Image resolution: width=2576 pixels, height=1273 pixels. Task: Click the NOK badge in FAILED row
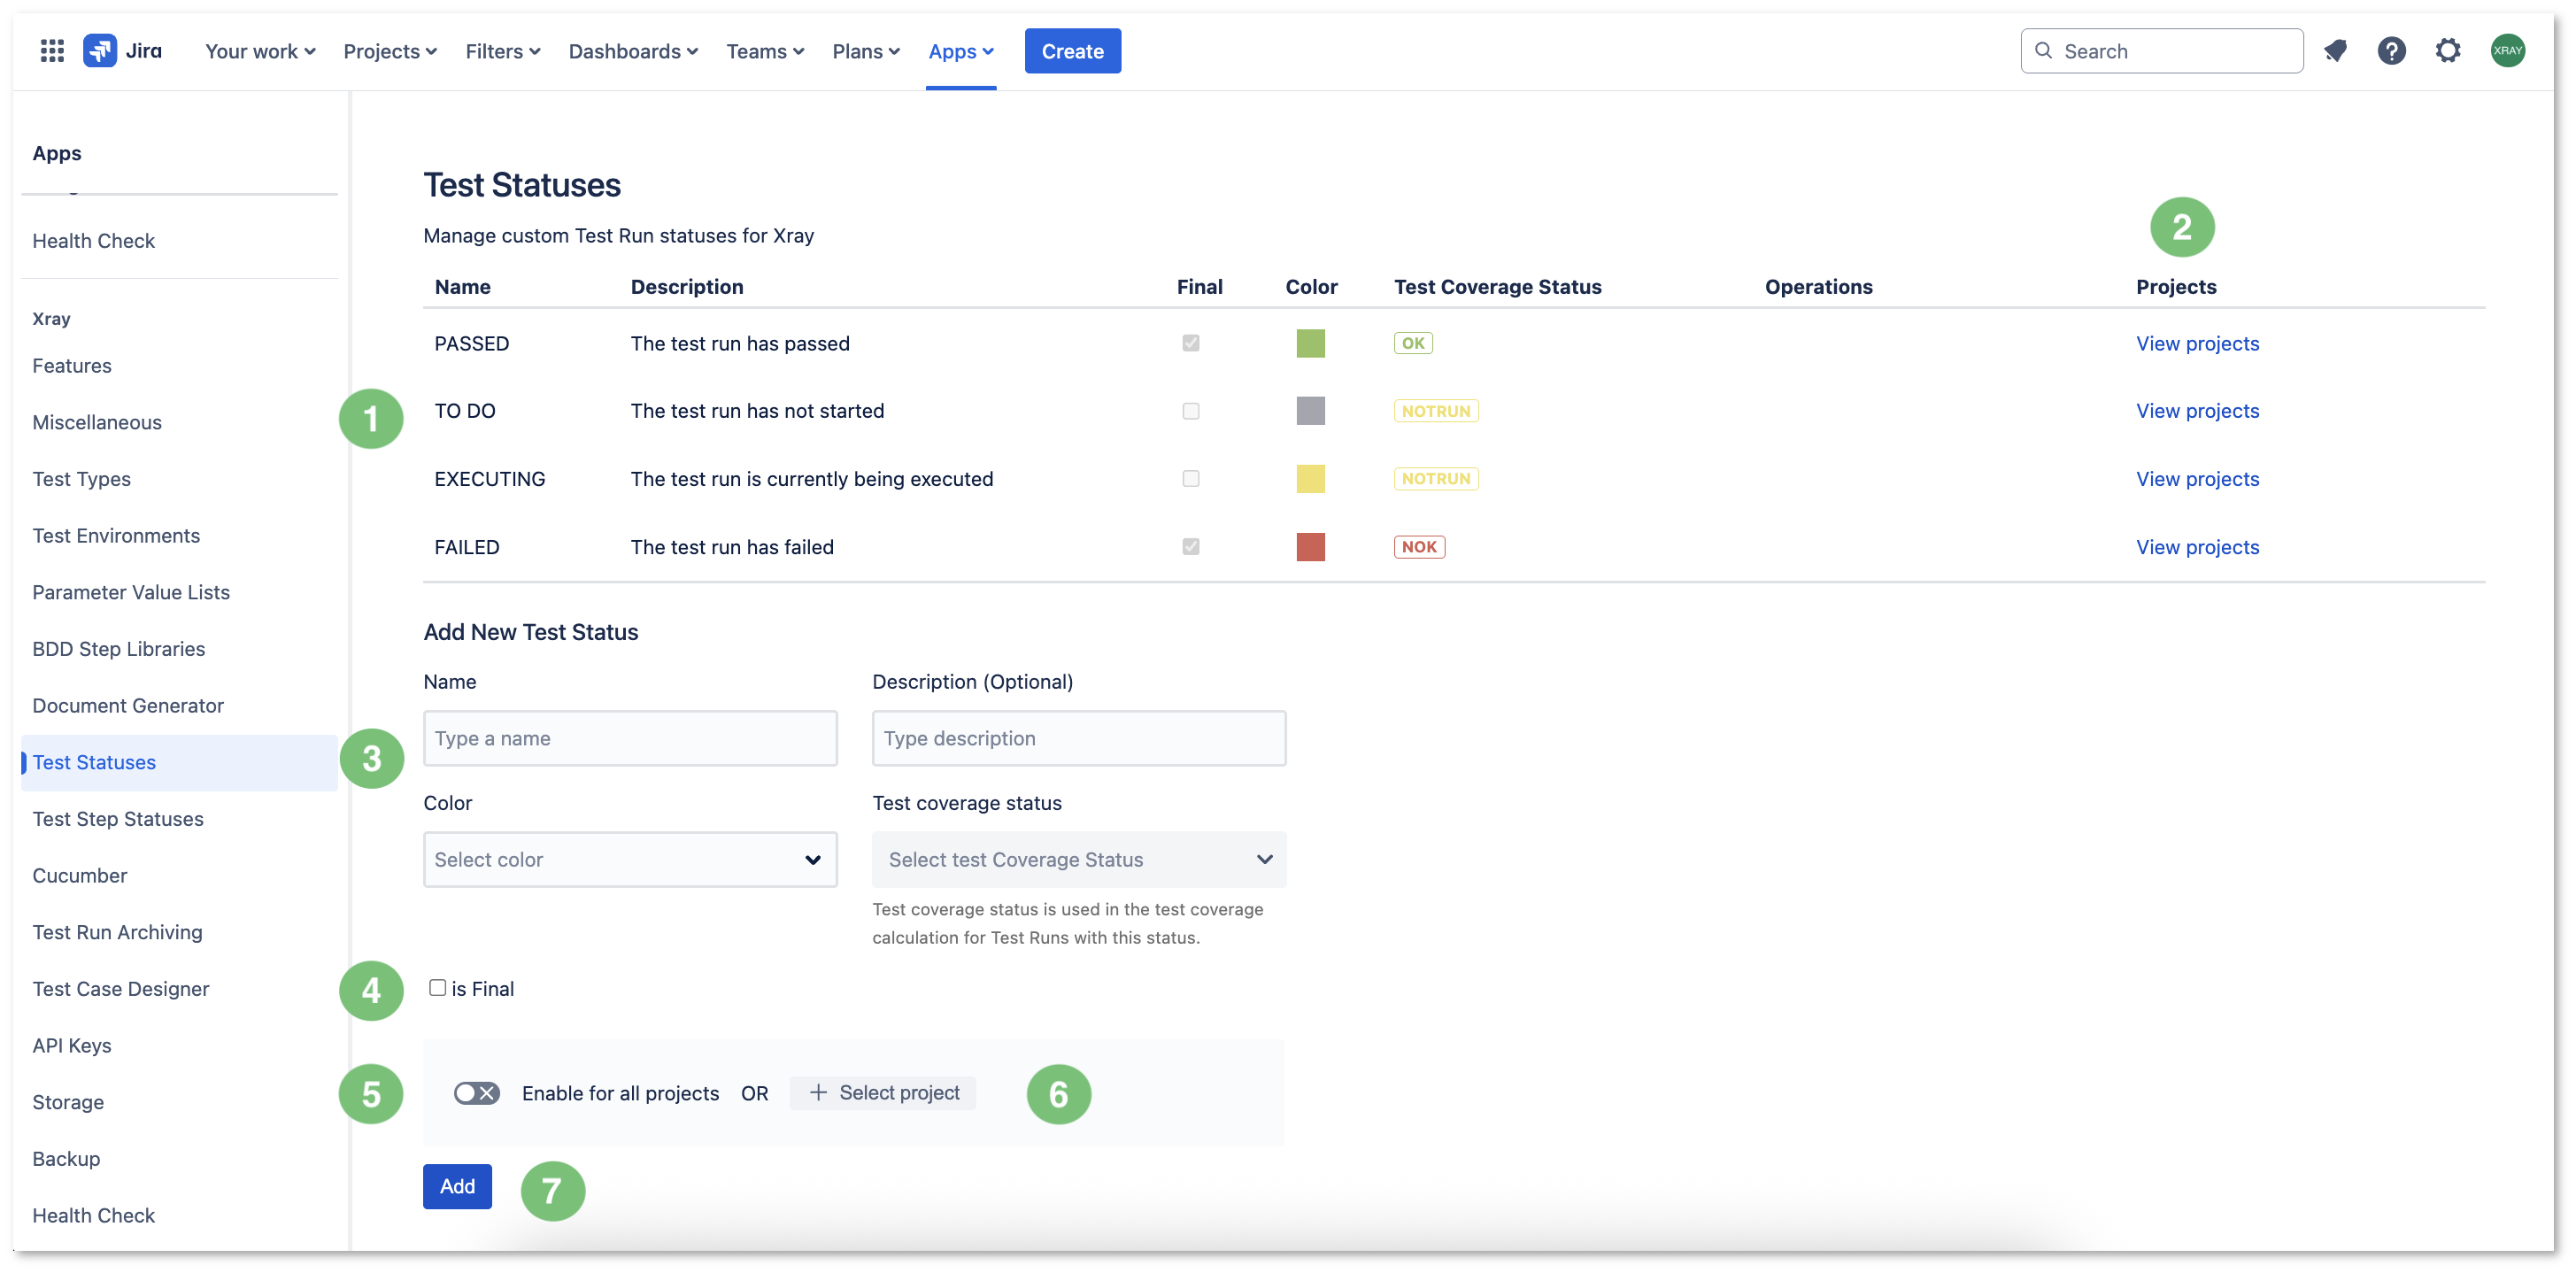1419,547
